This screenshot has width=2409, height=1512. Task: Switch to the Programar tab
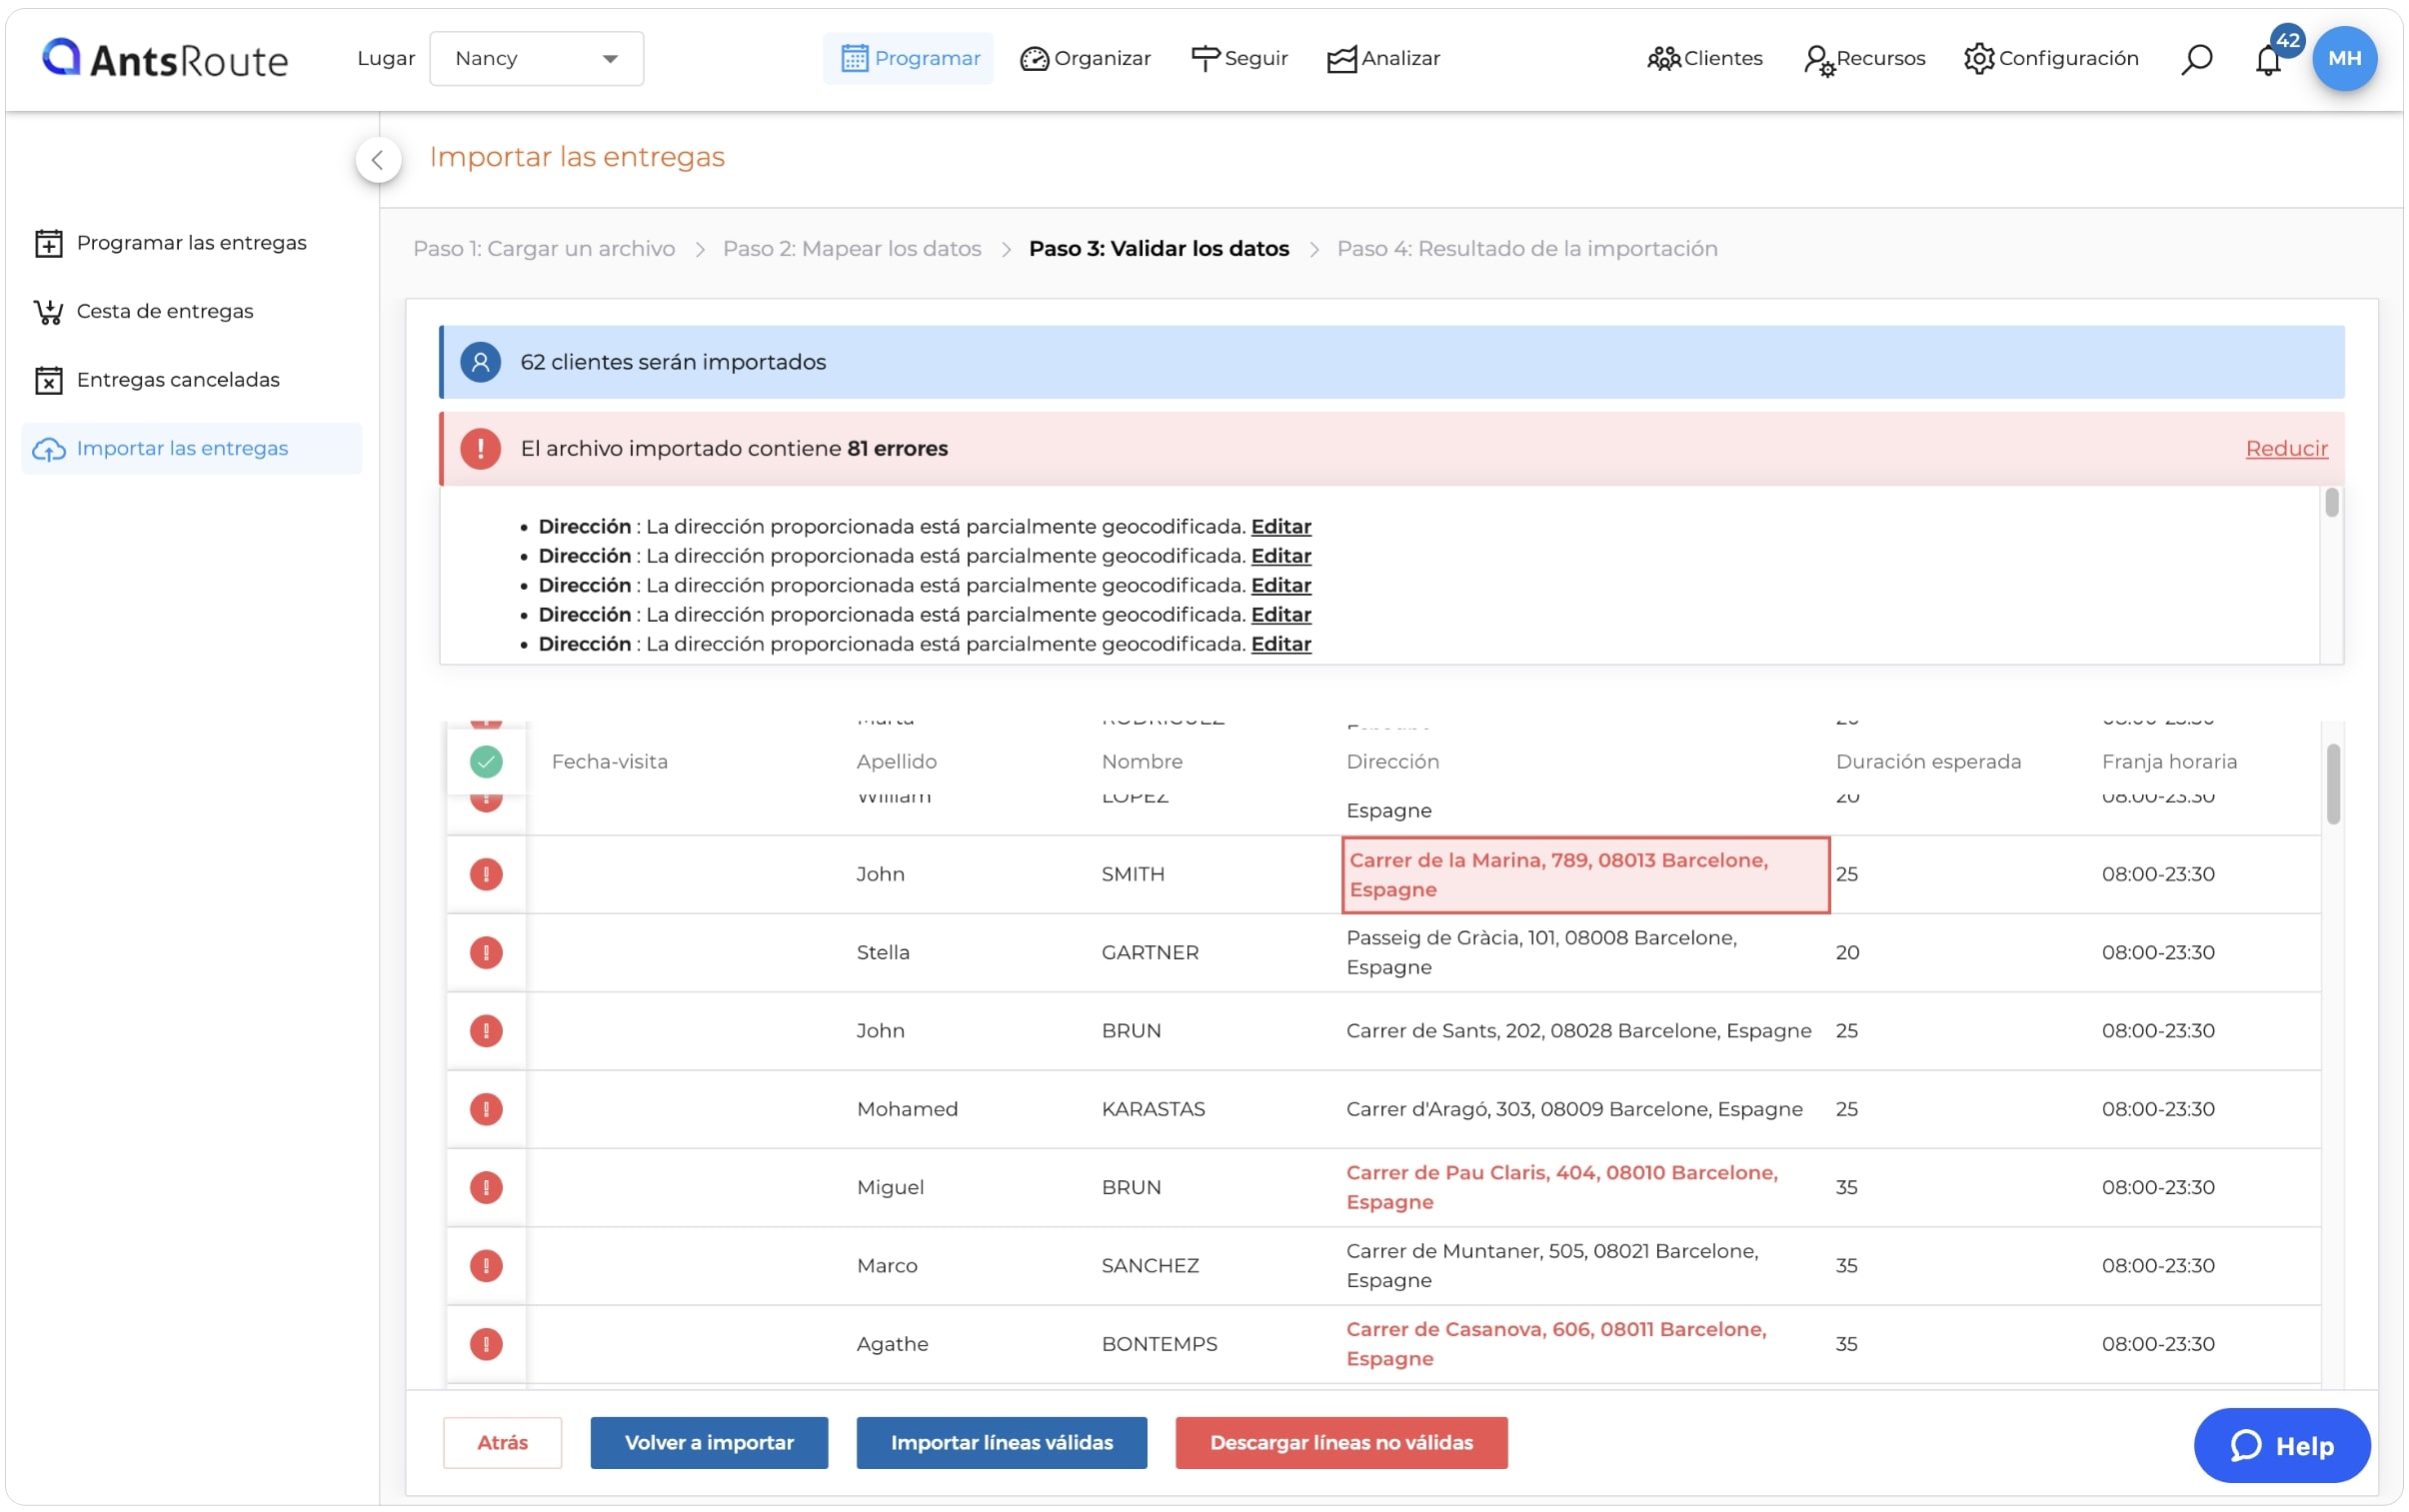[x=908, y=58]
